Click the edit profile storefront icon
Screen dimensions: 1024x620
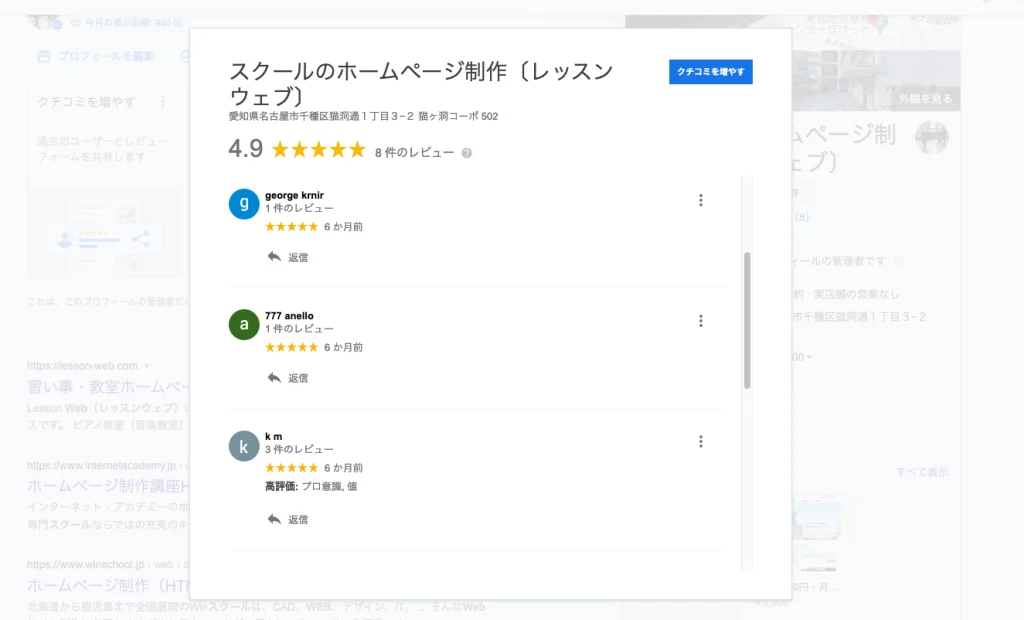pyautogui.click(x=44, y=56)
